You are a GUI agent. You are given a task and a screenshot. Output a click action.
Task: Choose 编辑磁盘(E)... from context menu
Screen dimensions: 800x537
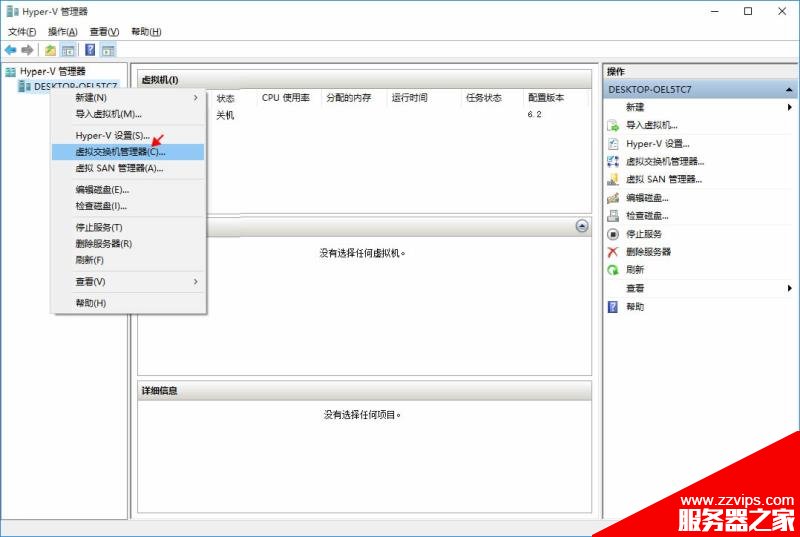point(128,190)
